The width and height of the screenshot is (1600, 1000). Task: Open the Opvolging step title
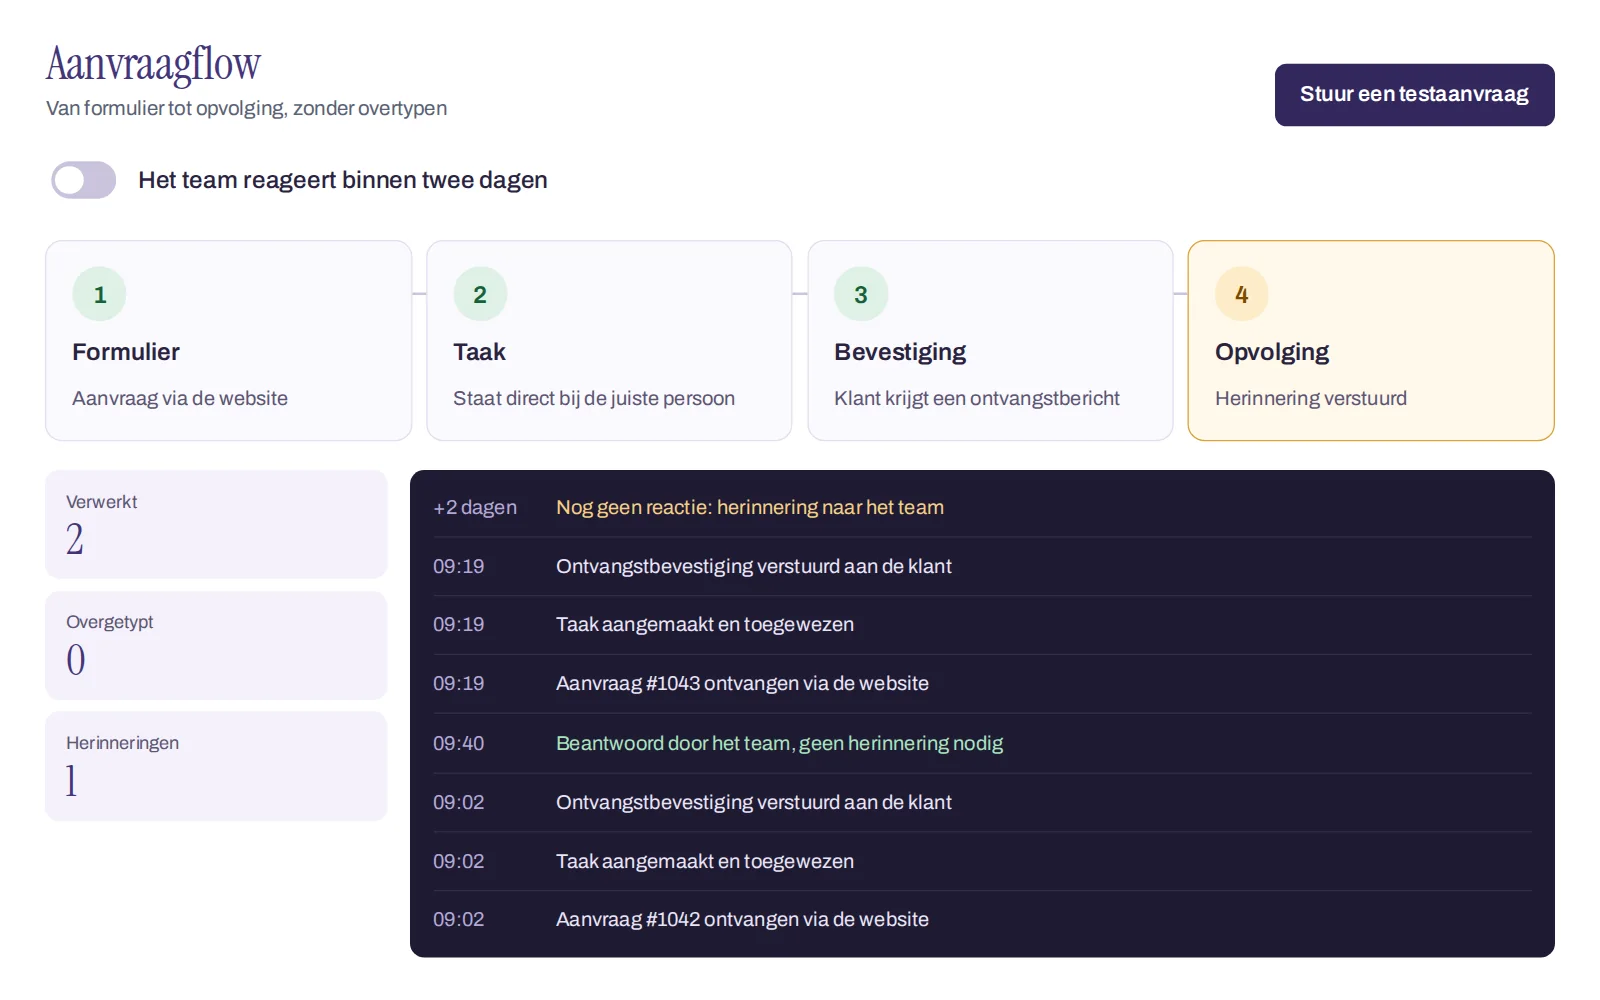(1272, 352)
